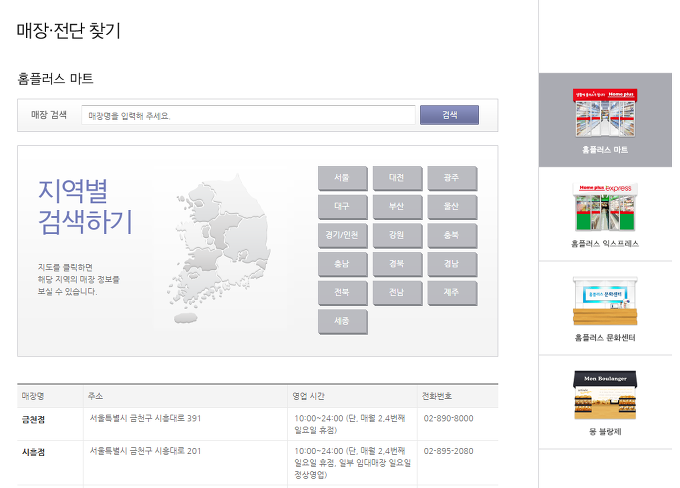Click the 전화번호 column header
Viewport: 680px width, 488px height.
(x=437, y=396)
